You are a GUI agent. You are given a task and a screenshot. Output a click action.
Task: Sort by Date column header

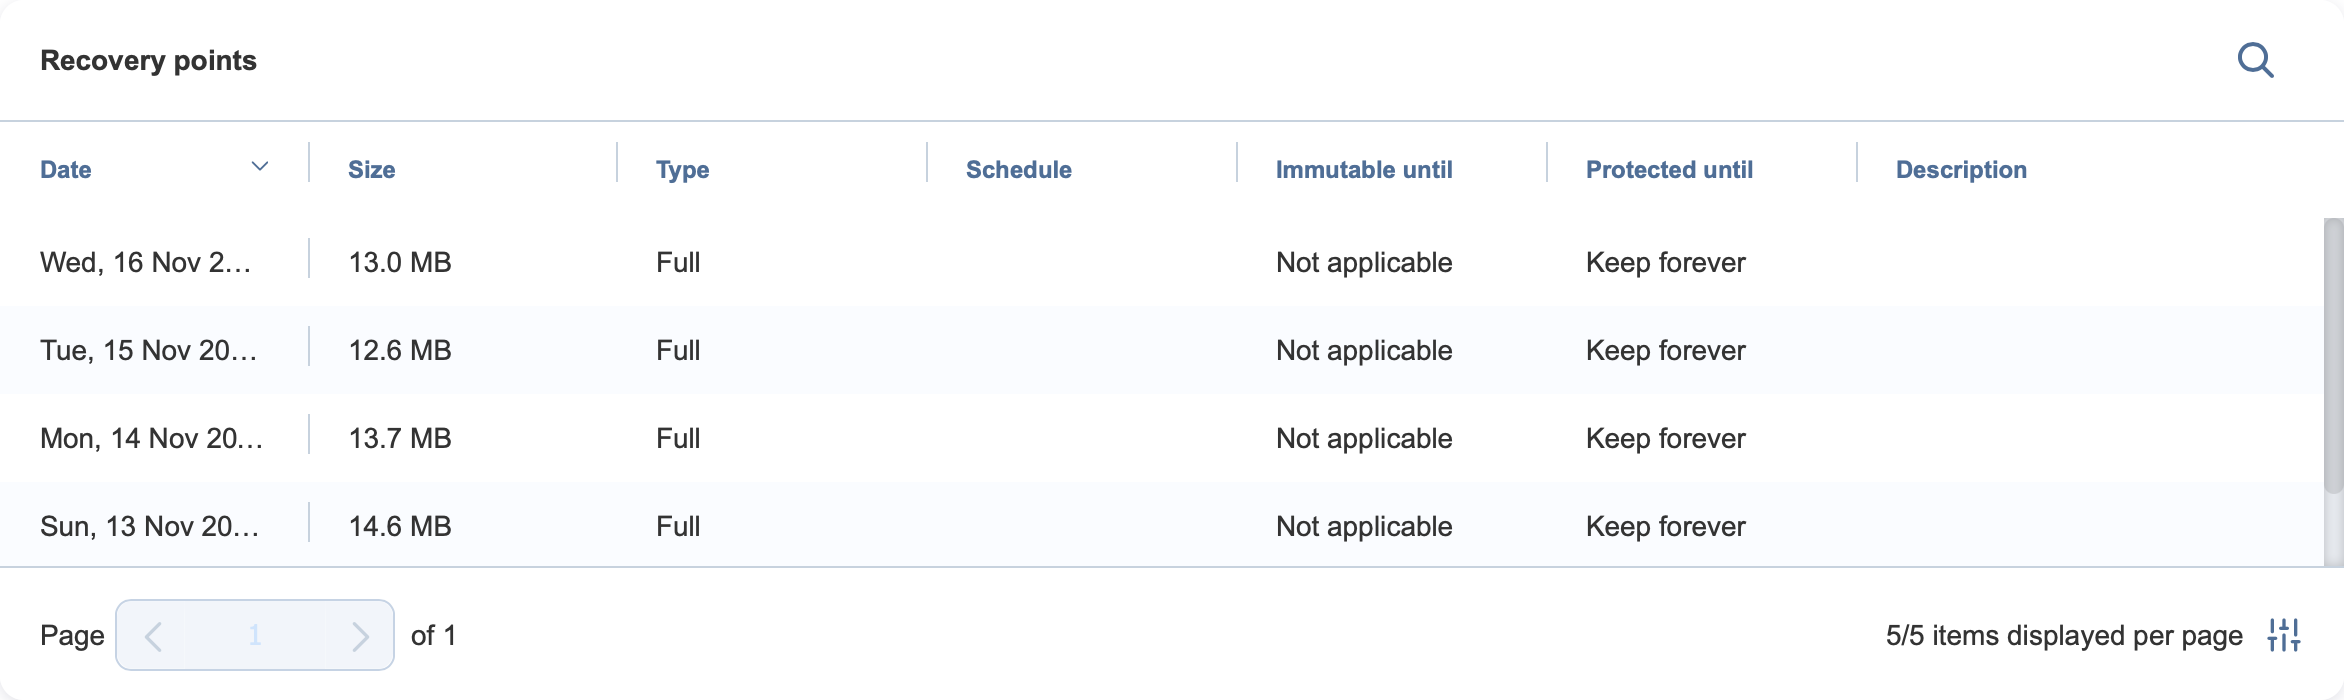coord(66,170)
